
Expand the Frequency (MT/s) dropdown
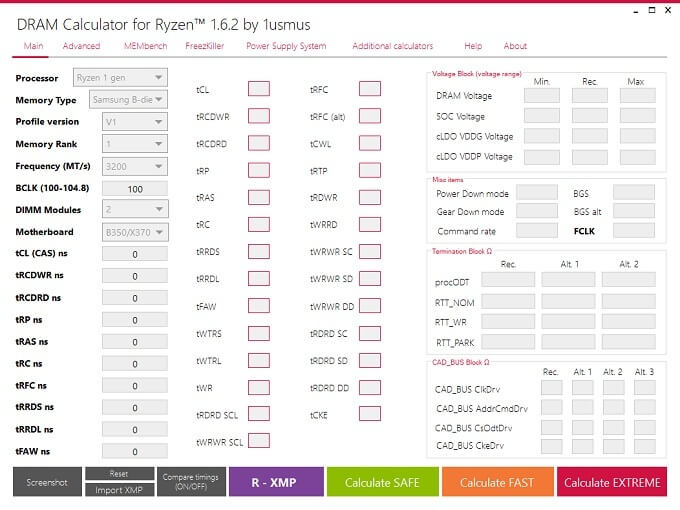click(x=135, y=167)
